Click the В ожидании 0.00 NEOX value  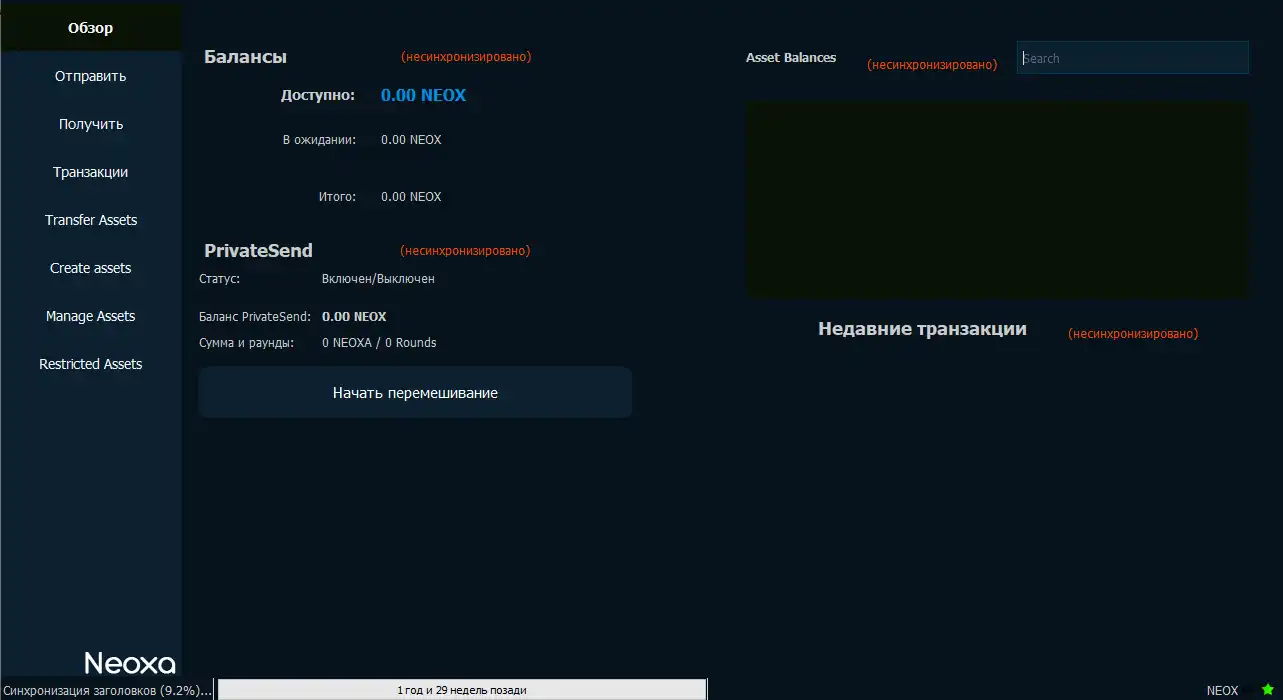tap(411, 140)
